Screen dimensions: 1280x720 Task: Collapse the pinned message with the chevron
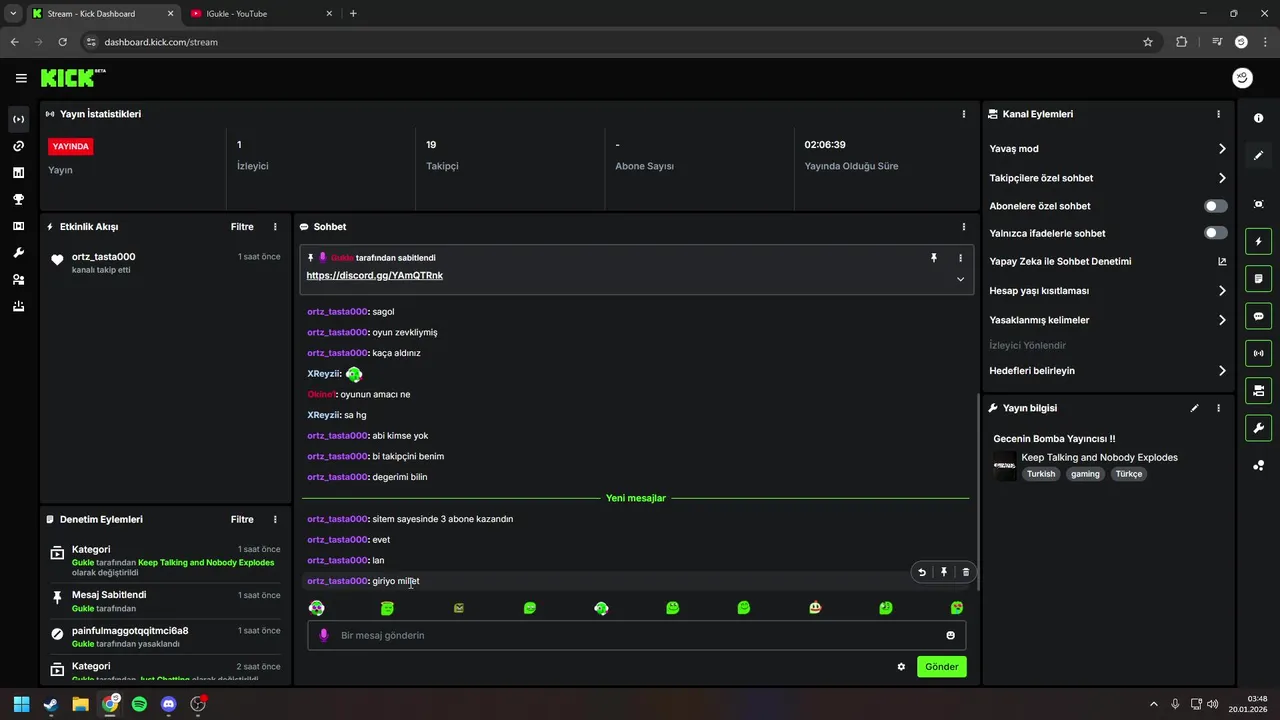960,279
